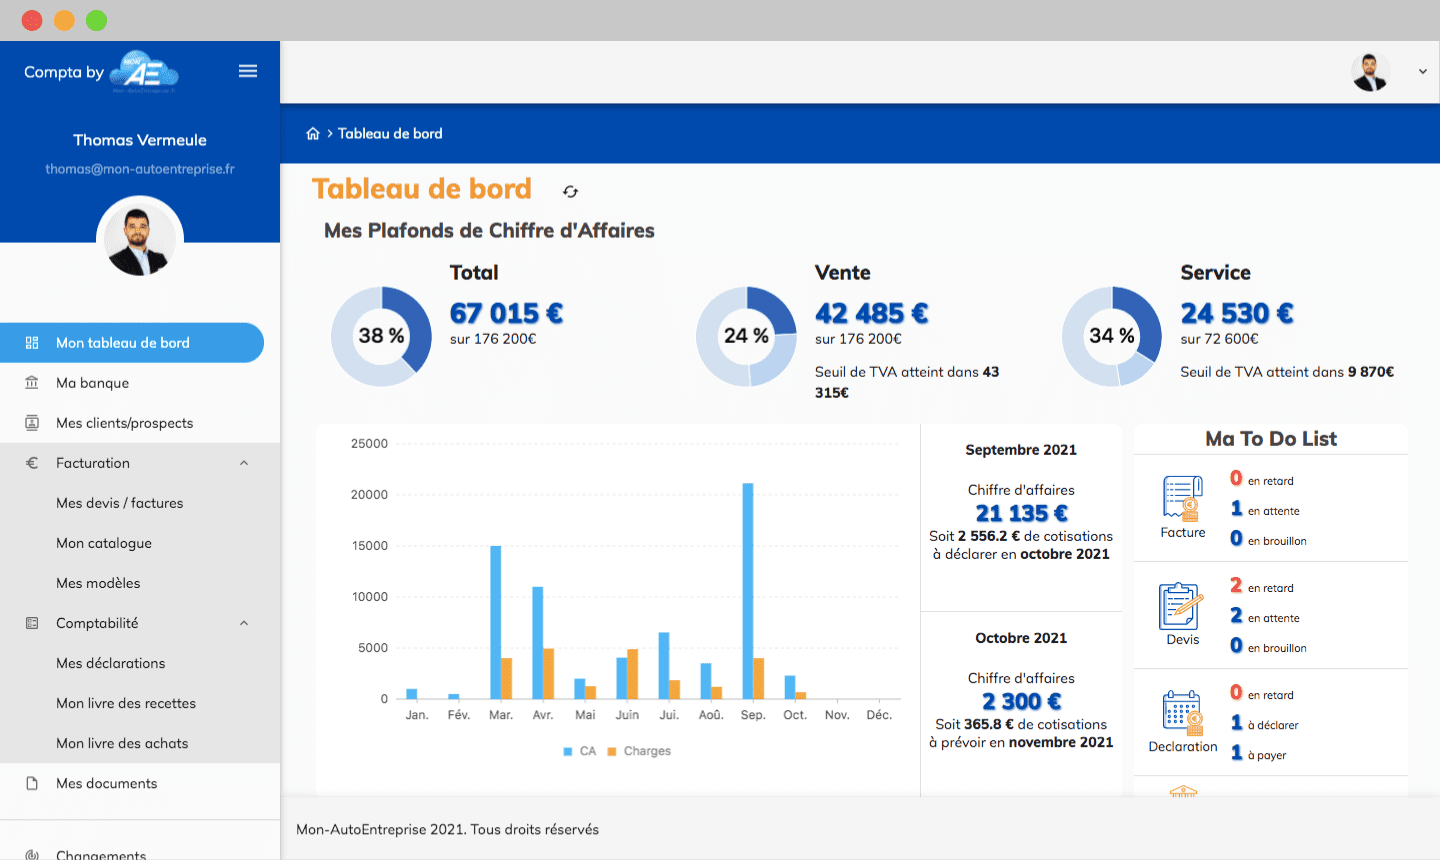Collapse the Comptabilité section chevron
Viewport: 1440px width, 860px height.
coord(243,623)
